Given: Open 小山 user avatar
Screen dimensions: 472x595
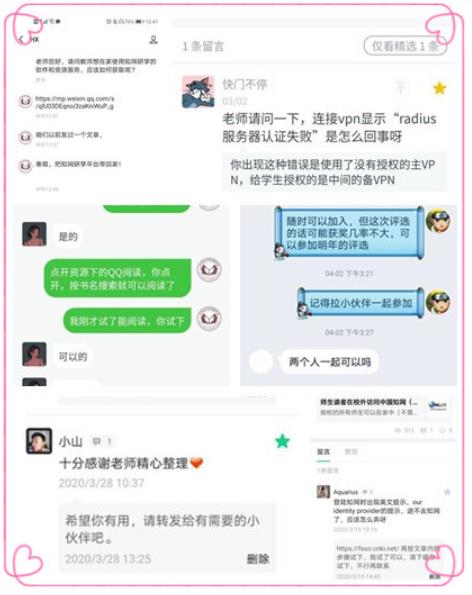Looking at the screenshot, I should 39,441.
